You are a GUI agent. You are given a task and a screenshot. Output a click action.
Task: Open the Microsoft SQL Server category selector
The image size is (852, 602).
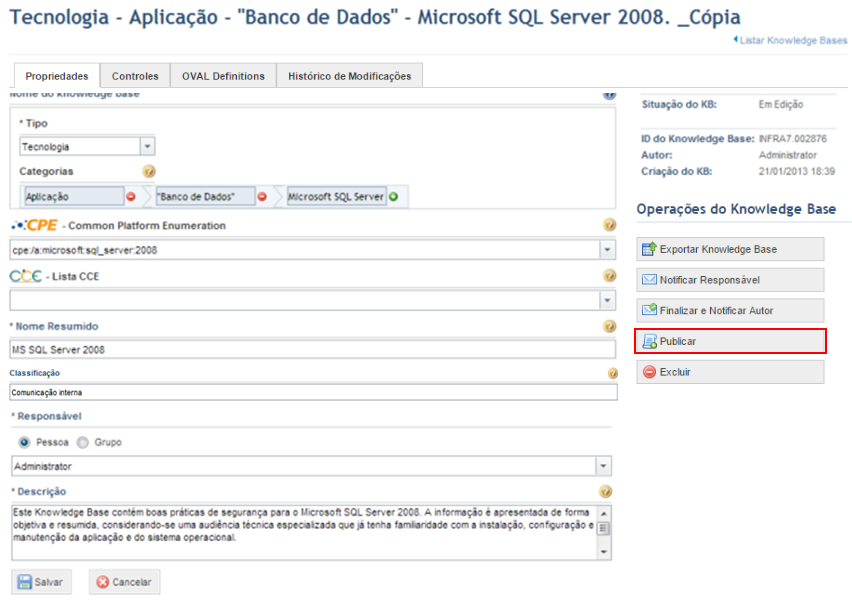[x=336, y=197]
